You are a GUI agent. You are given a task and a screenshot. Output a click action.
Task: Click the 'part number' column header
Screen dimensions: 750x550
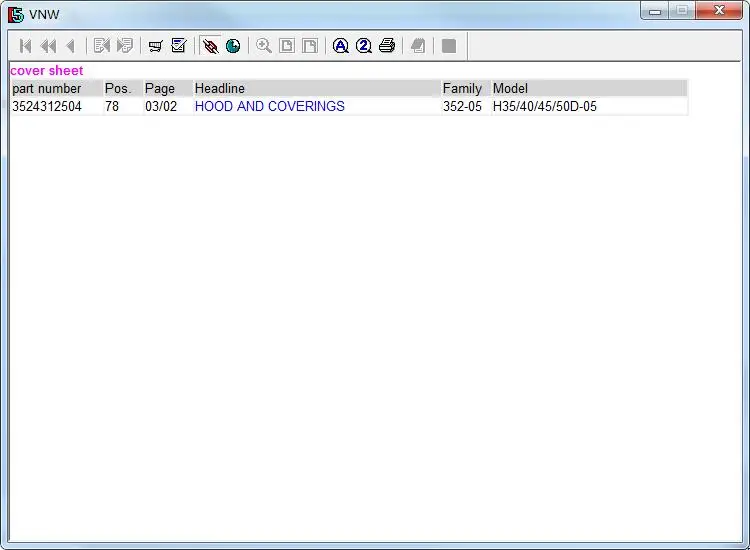[57, 88]
